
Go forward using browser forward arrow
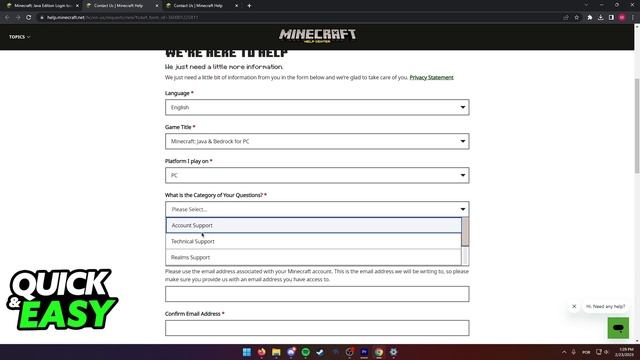point(18,18)
